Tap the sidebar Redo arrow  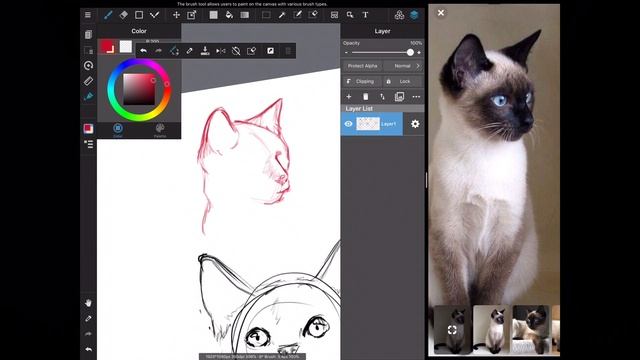[x=88, y=334]
